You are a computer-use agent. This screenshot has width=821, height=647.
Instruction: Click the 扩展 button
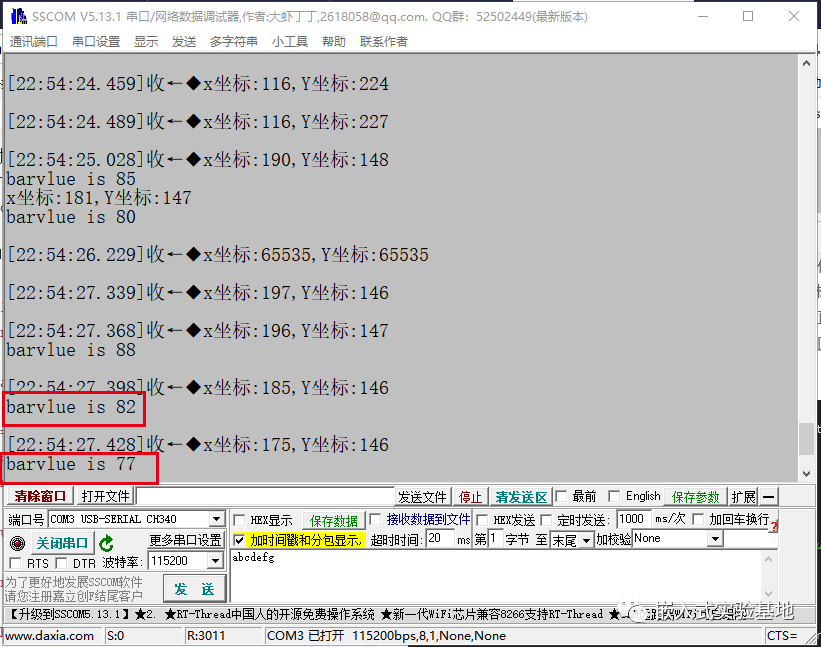pos(744,496)
